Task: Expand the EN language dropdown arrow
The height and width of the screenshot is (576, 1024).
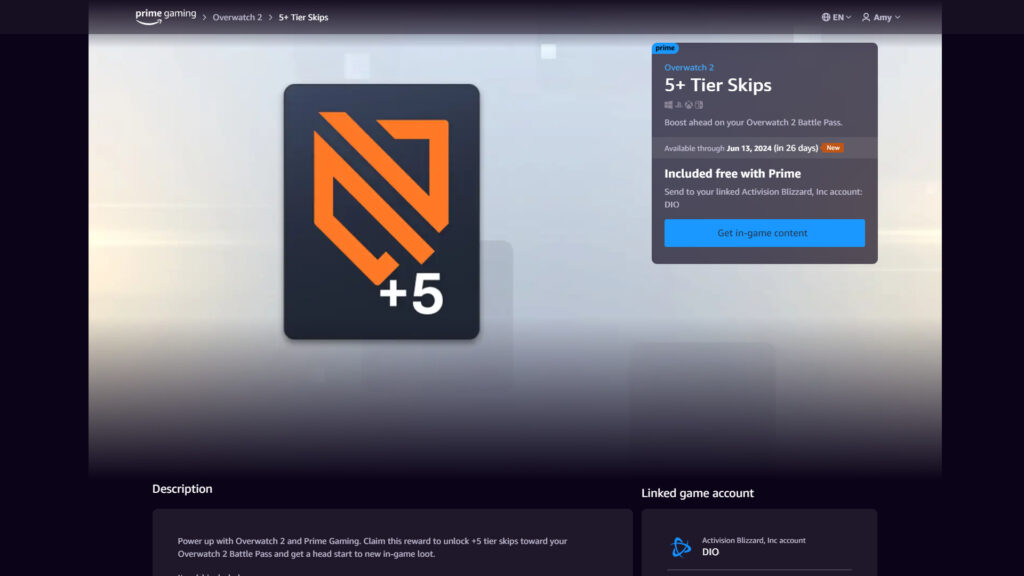Action: [x=849, y=17]
